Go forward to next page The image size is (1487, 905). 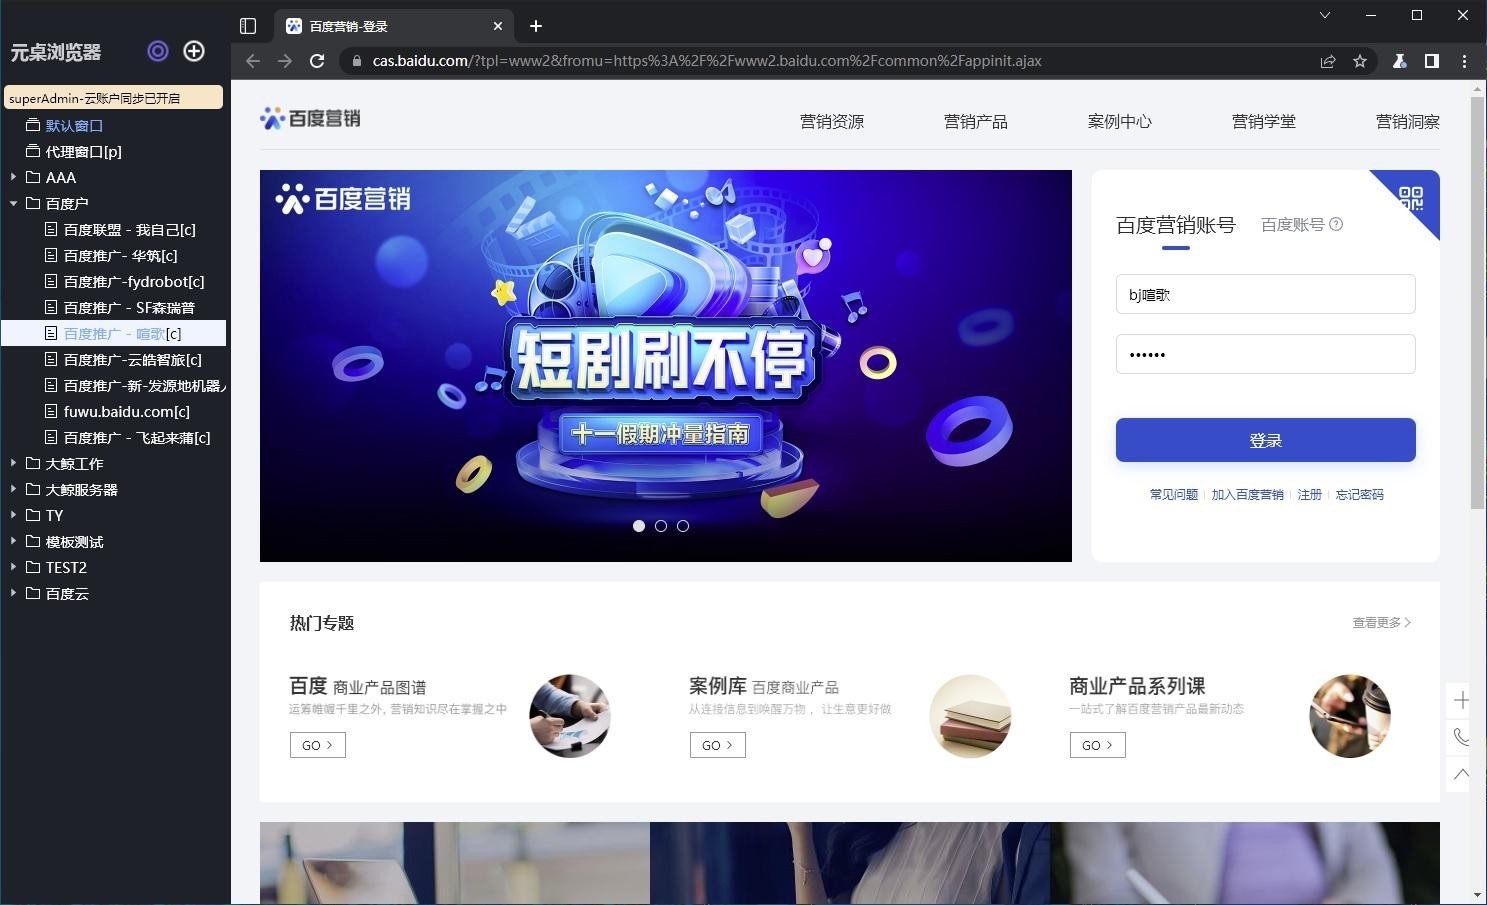tap(285, 61)
